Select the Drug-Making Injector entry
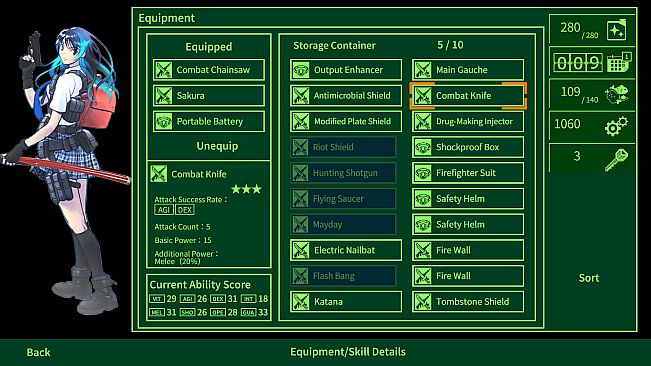This screenshot has height=366, width=651. [468, 122]
